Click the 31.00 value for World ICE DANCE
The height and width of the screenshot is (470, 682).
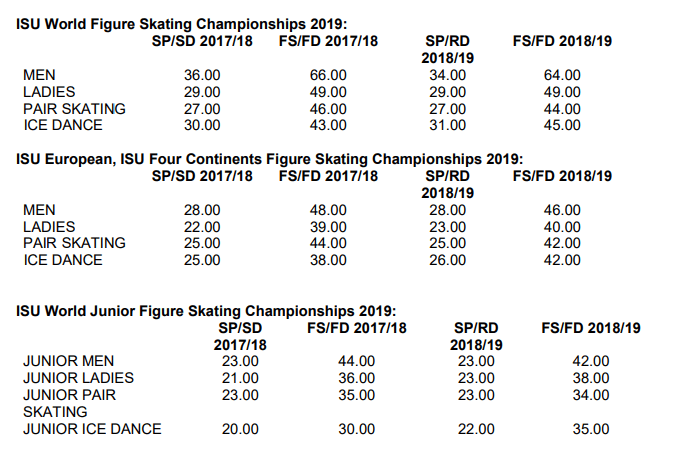(447, 126)
